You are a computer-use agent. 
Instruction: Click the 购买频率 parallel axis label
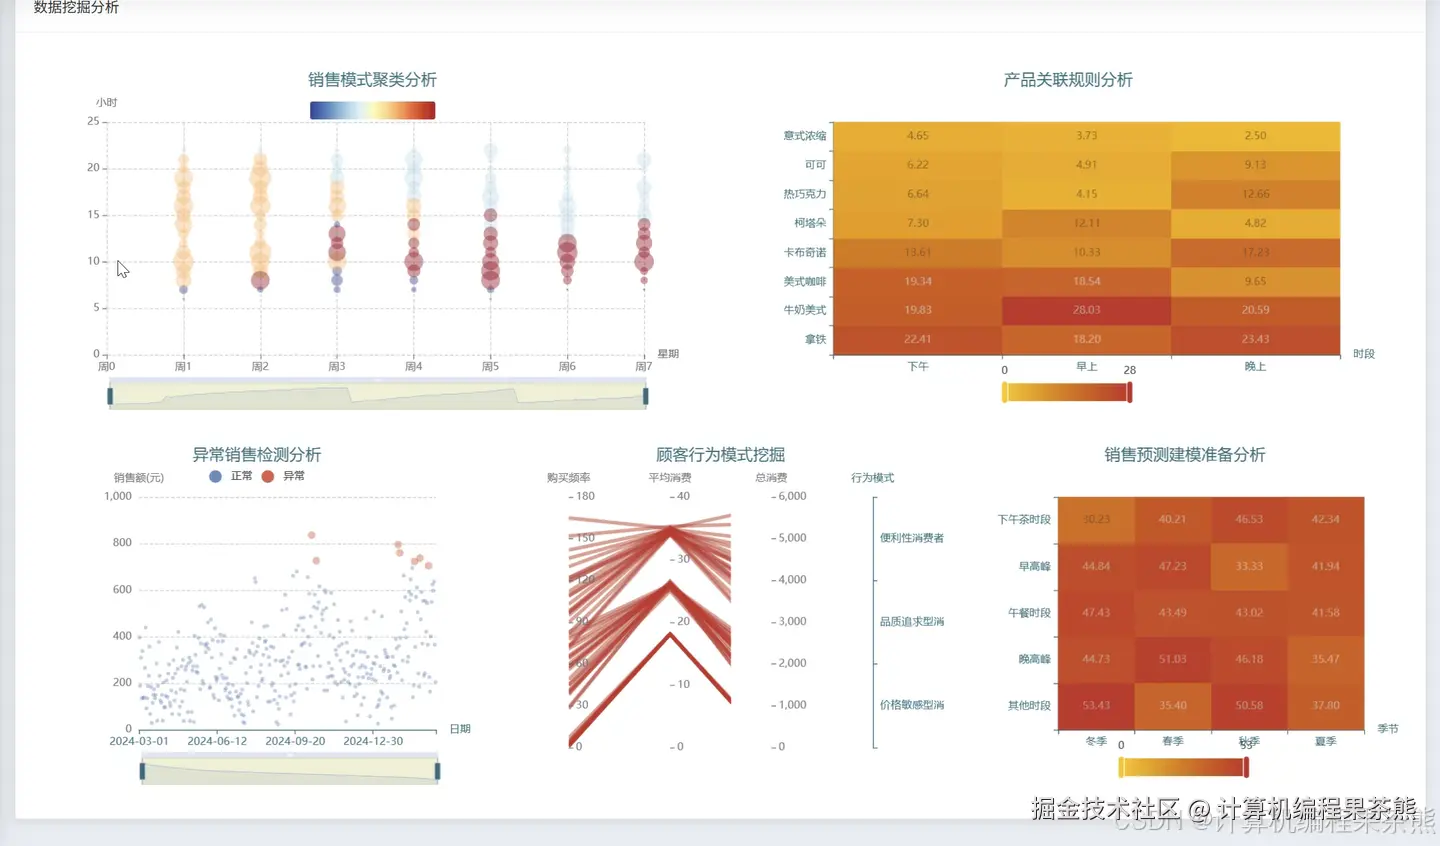(x=569, y=478)
